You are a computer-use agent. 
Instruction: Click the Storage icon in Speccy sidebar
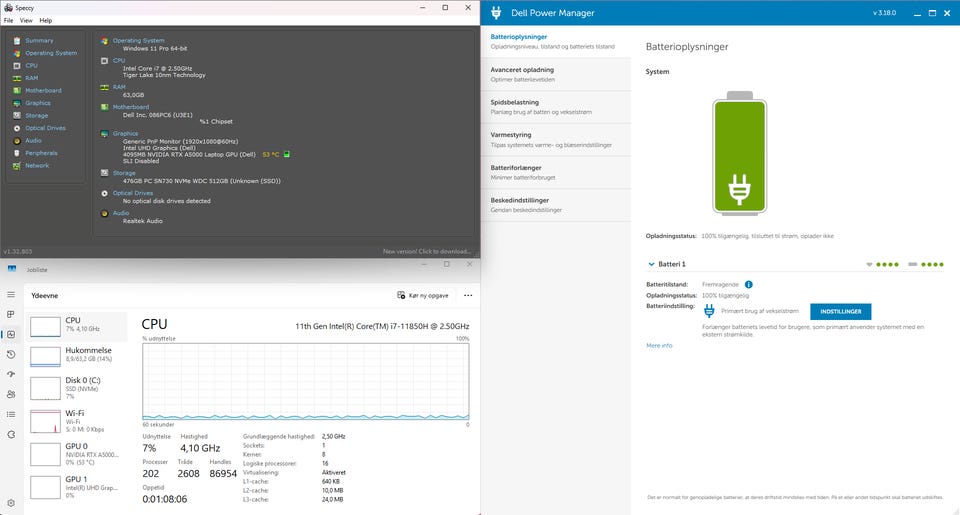[x=17, y=116]
